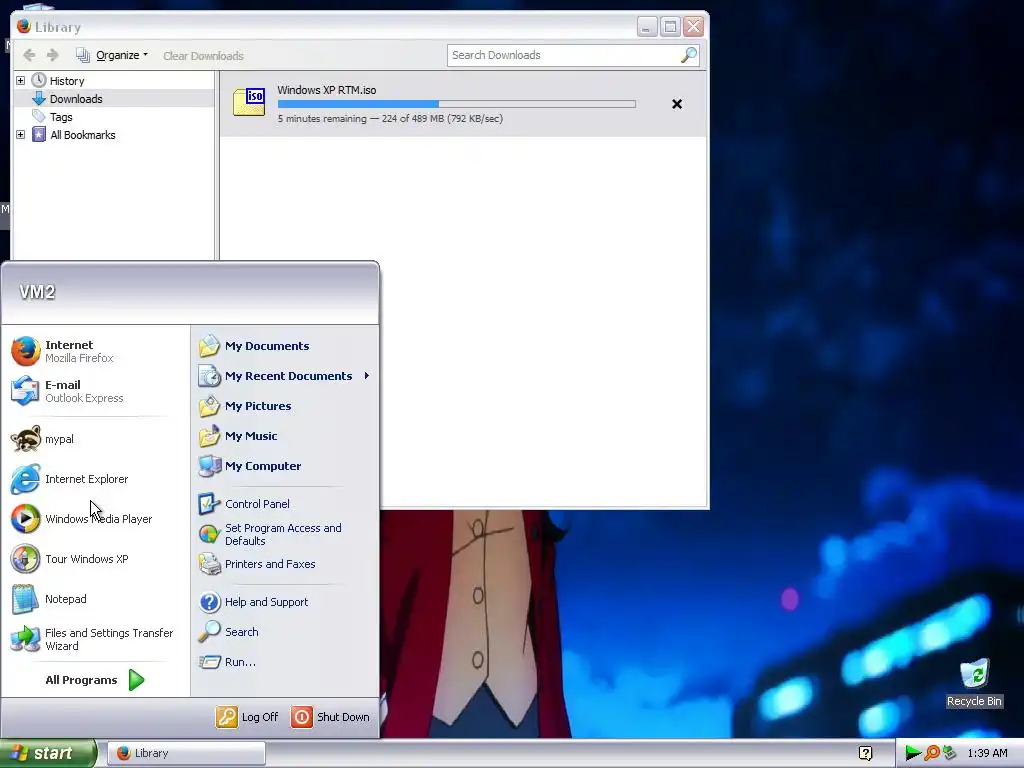Screen dimensions: 1024x768
Task: Click Windows XP RTM.iso file name
Action: coord(327,90)
